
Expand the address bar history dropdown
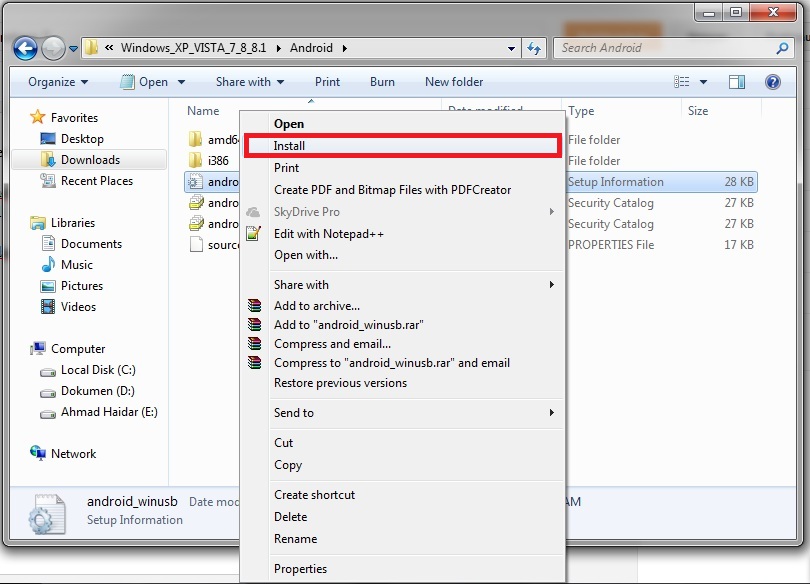(x=511, y=49)
